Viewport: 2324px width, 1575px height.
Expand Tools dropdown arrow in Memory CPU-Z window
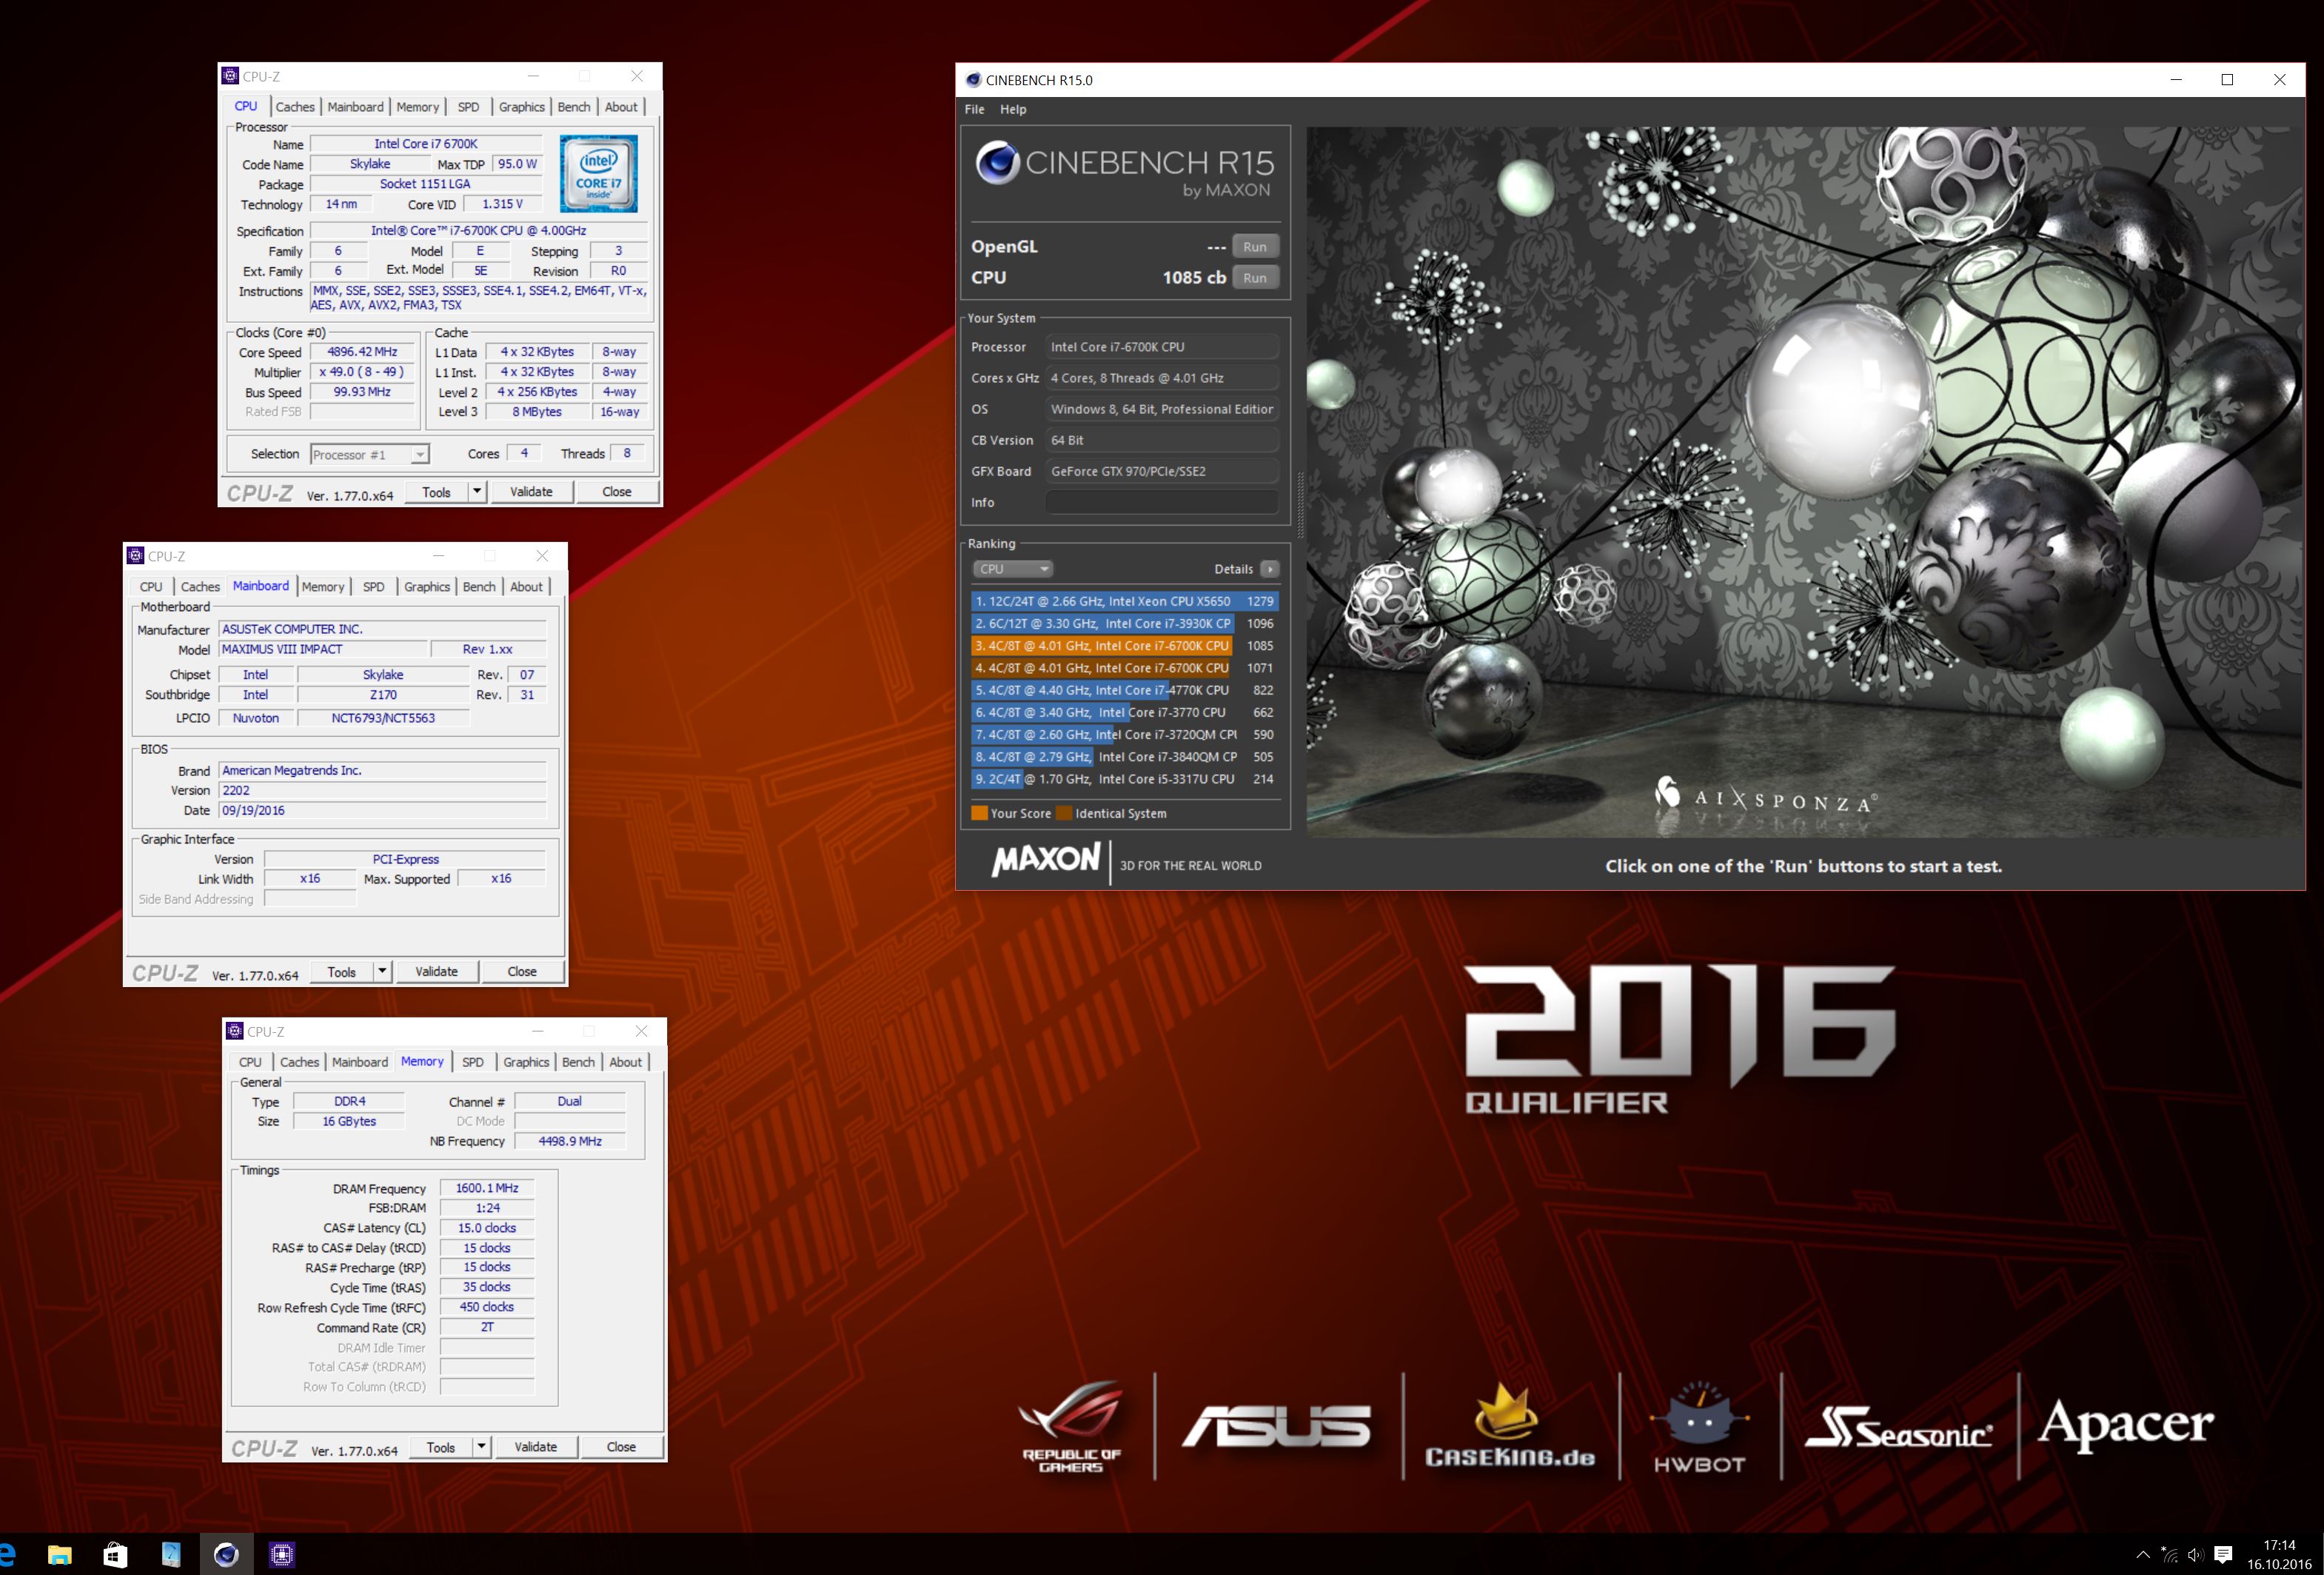481,1446
